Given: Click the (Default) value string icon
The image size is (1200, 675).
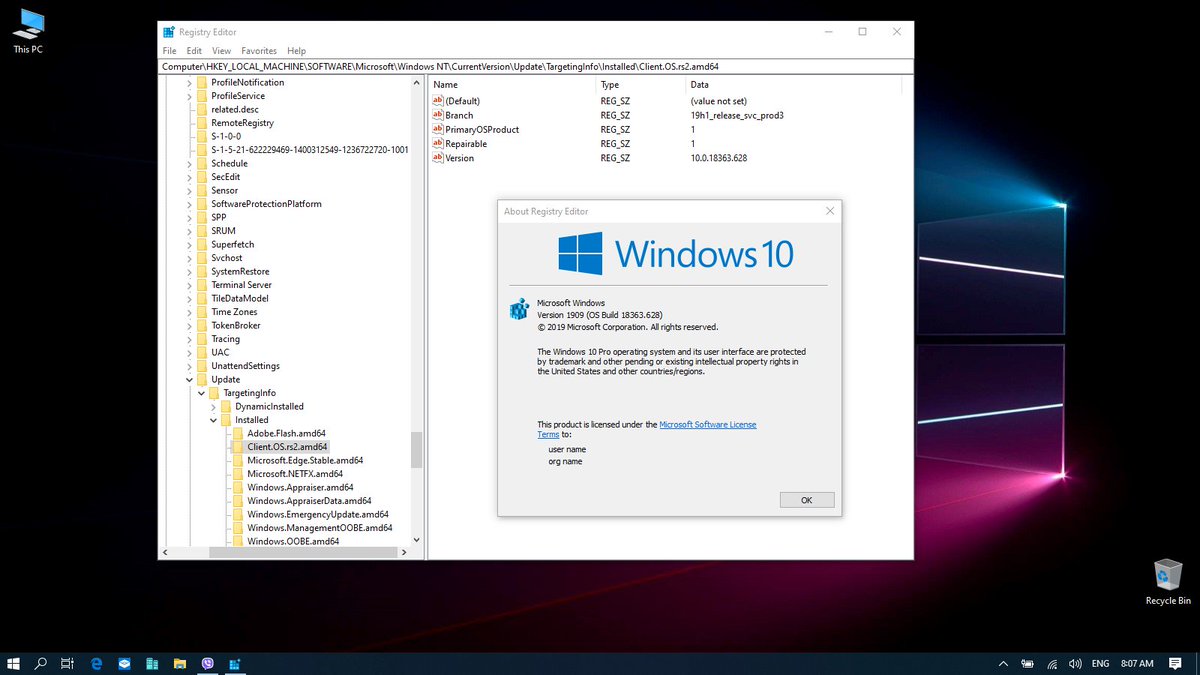Looking at the screenshot, I should 437,101.
